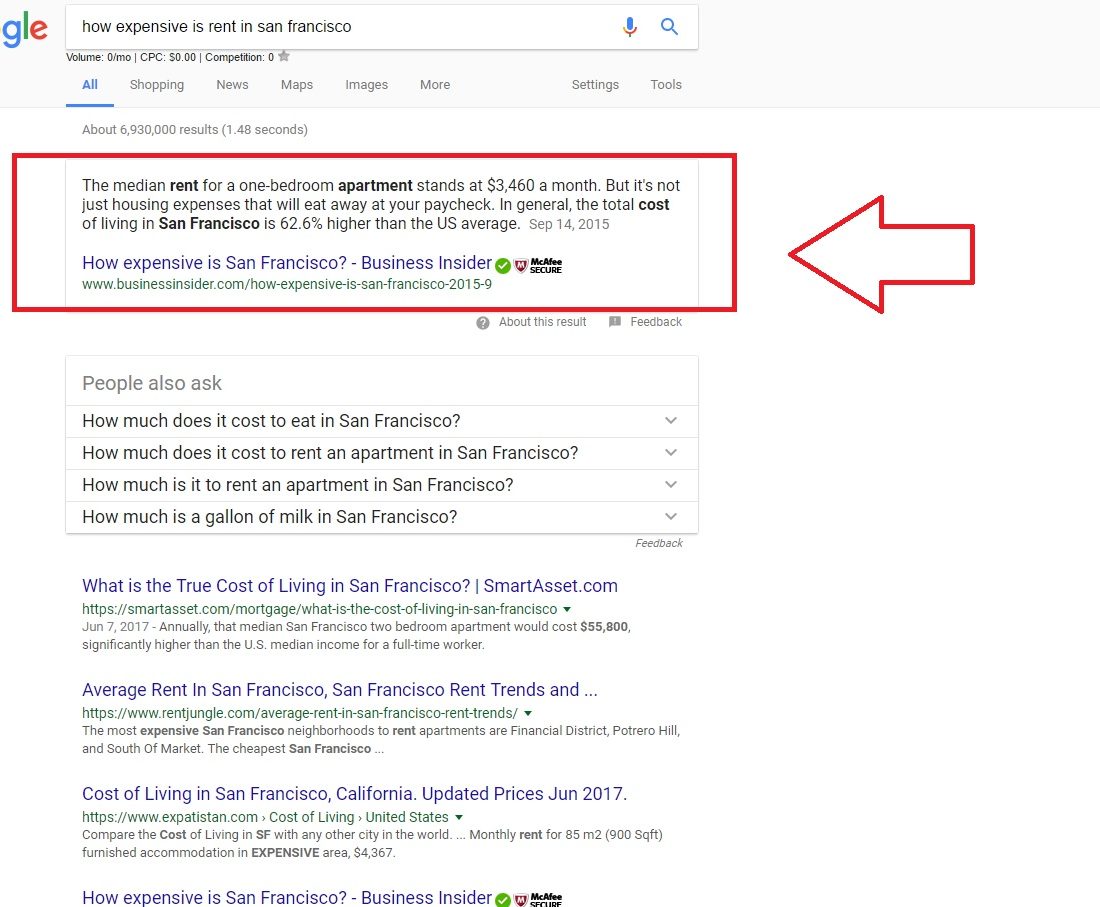
Task: Click About this result link
Action: [542, 322]
